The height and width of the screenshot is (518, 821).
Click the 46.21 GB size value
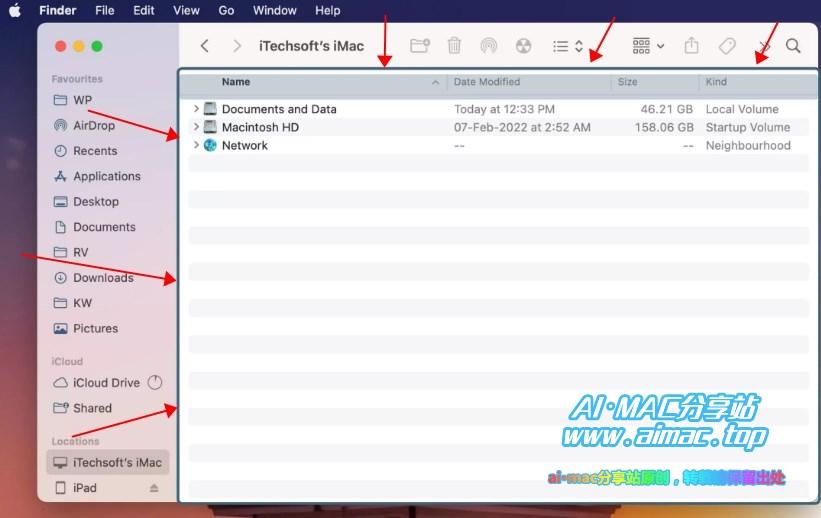(667, 109)
